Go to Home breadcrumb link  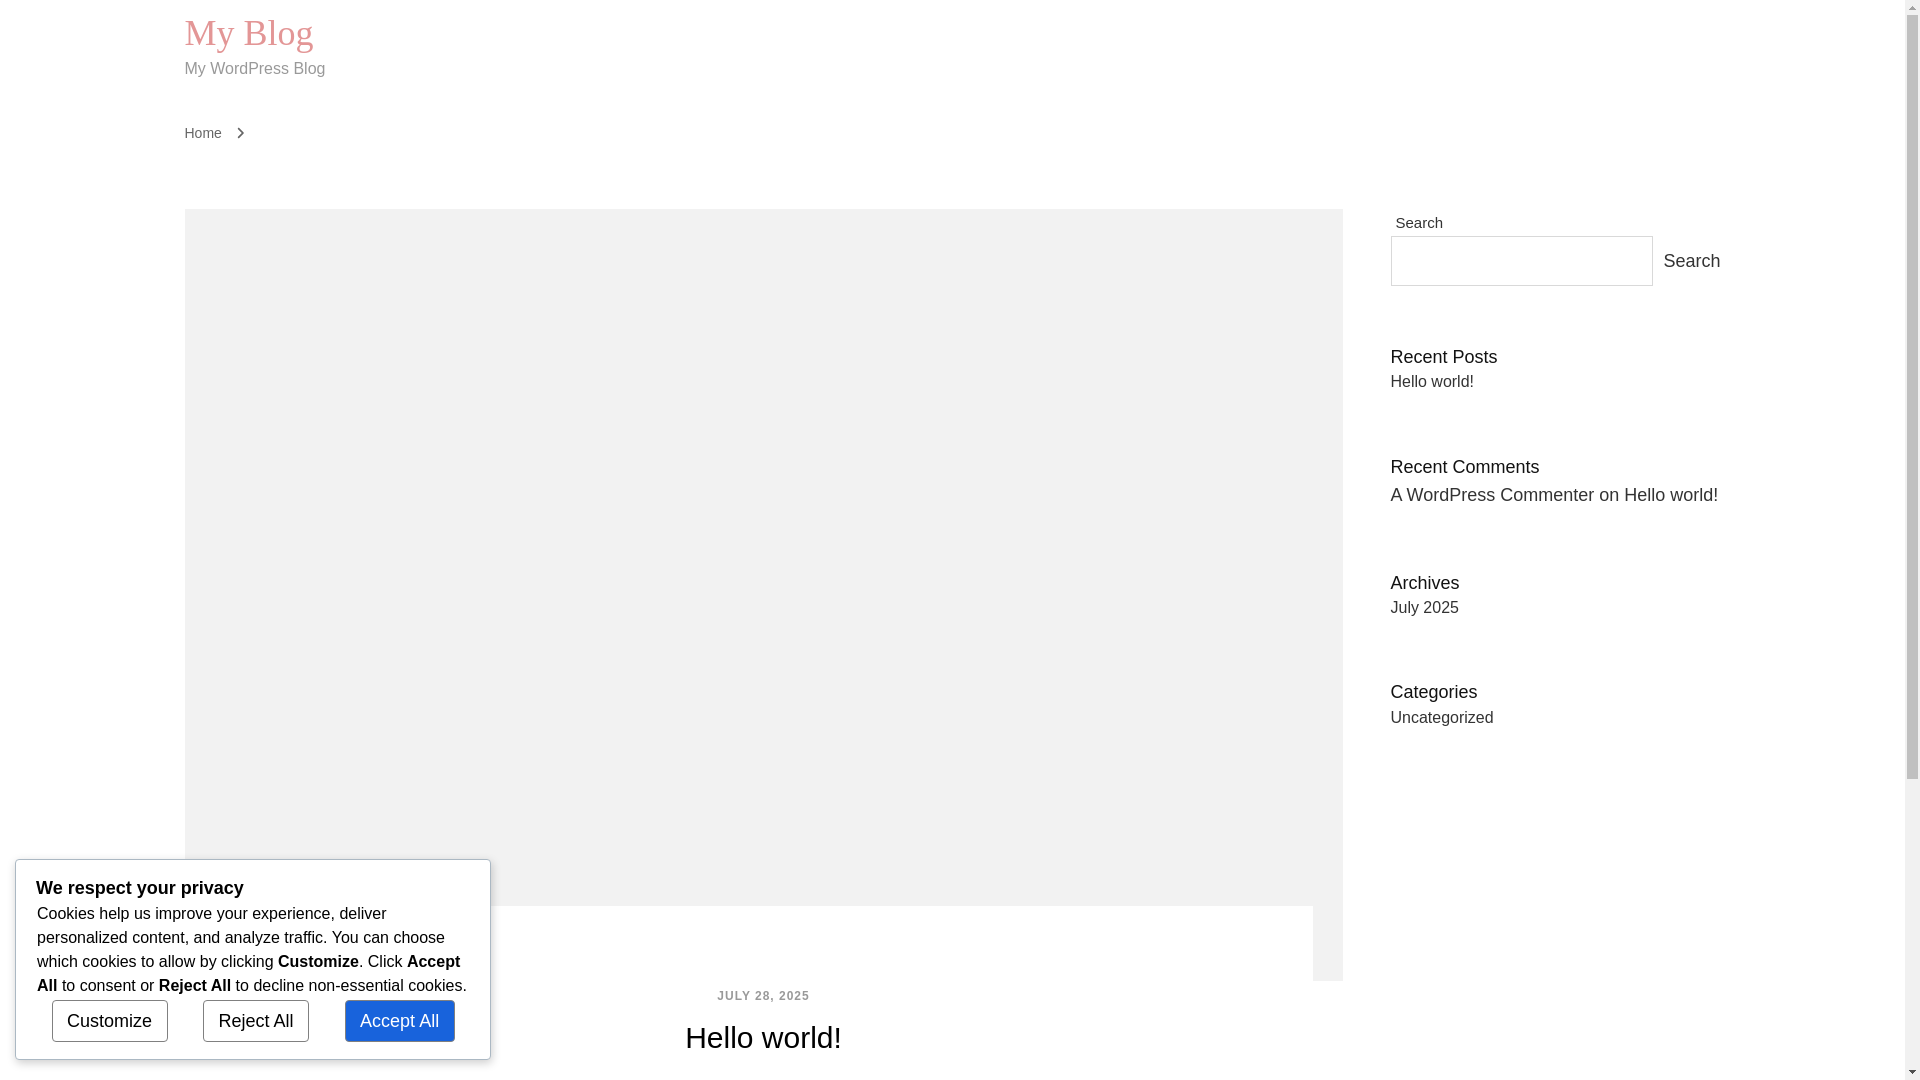[202, 133]
